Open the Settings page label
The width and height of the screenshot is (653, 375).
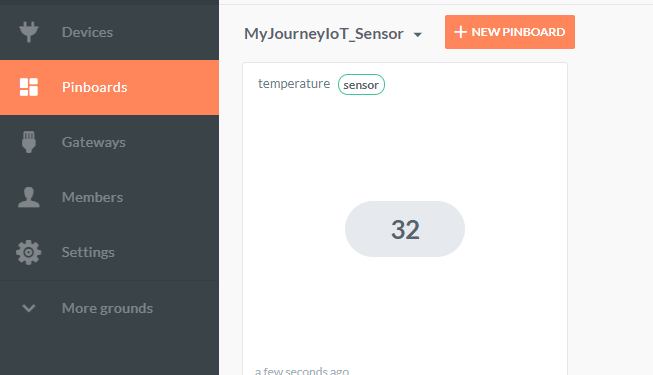point(88,252)
